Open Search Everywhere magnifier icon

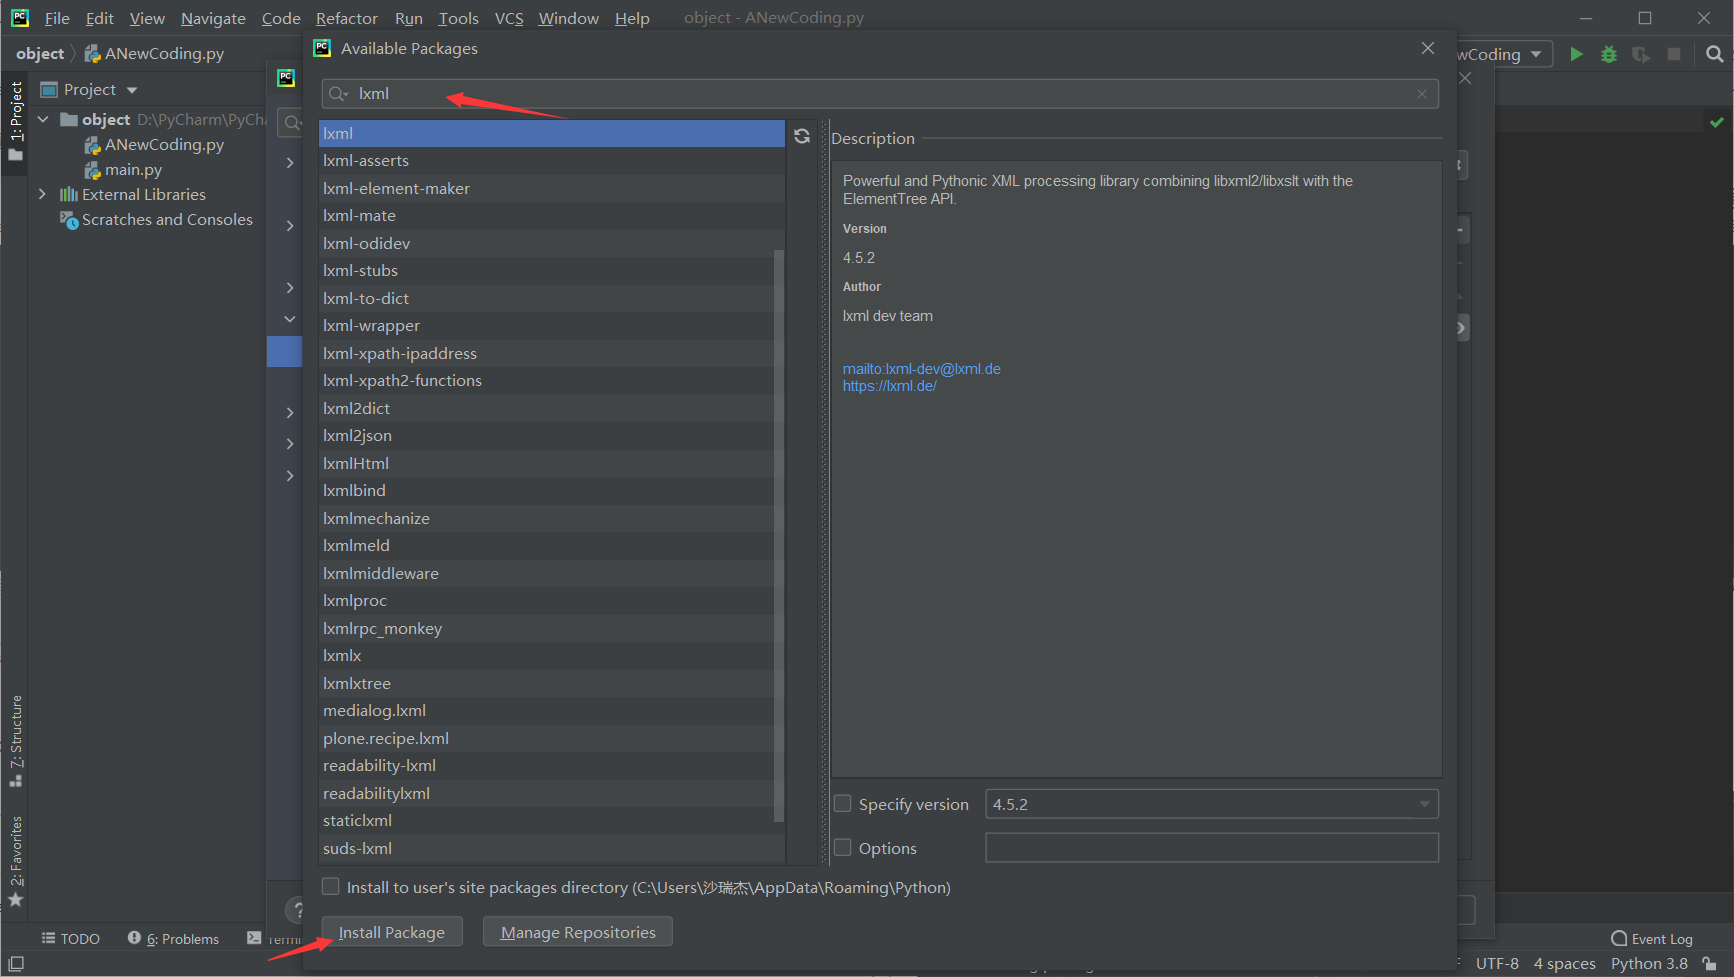pyautogui.click(x=1715, y=54)
